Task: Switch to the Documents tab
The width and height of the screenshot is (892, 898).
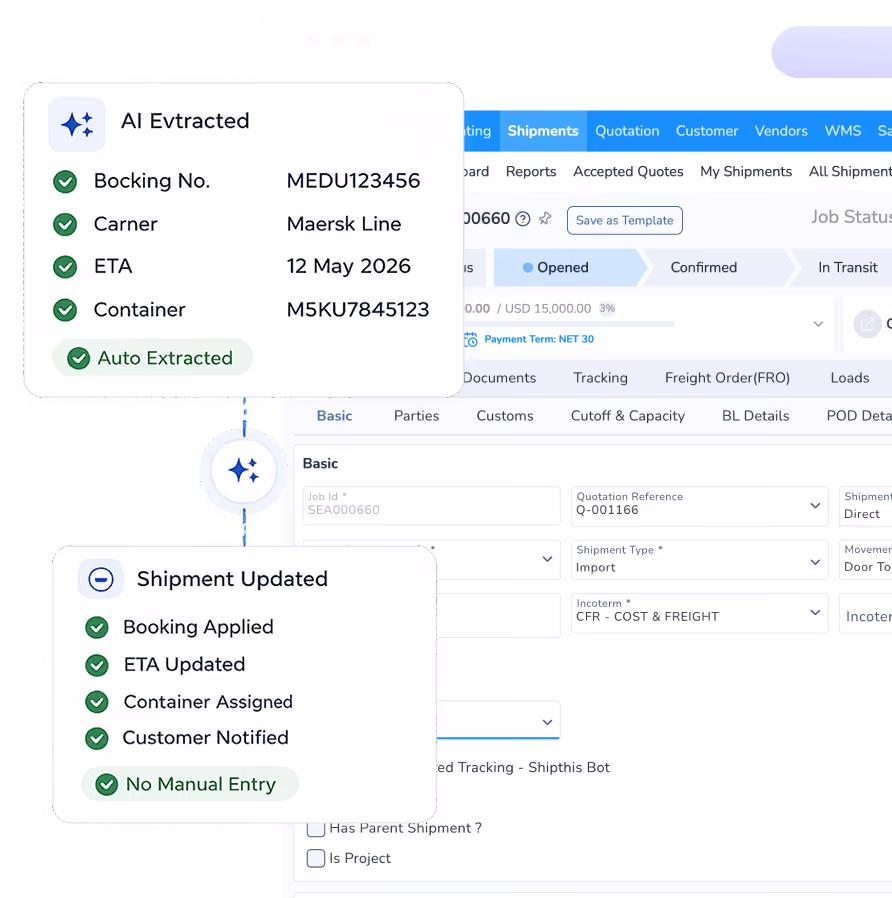Action: 499,378
